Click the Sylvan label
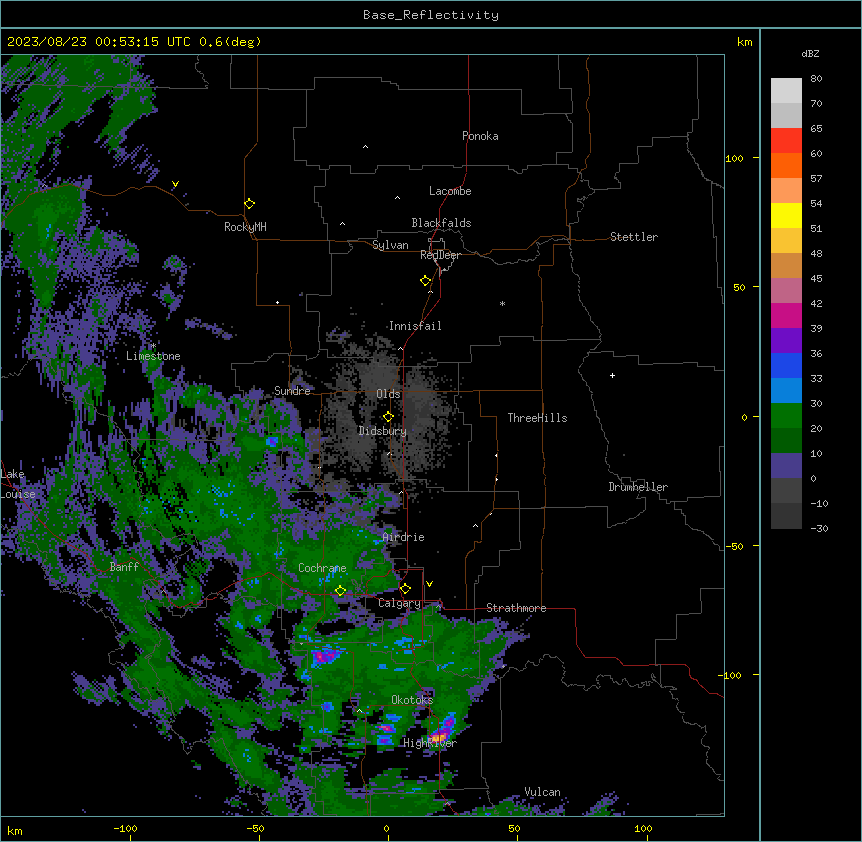This screenshot has height=842, width=862. pos(390,245)
